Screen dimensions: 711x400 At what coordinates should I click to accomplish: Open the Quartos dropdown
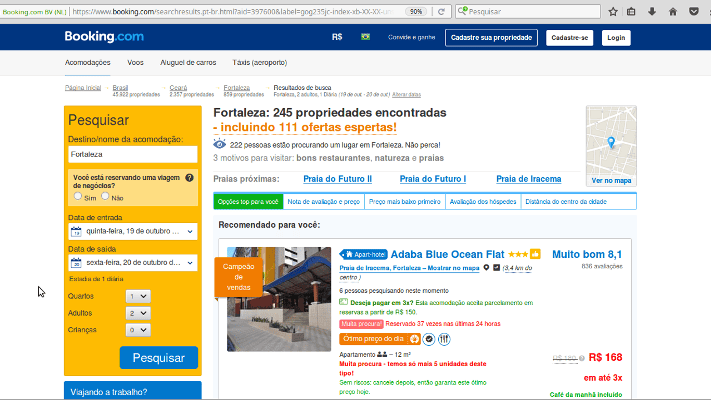click(138, 296)
